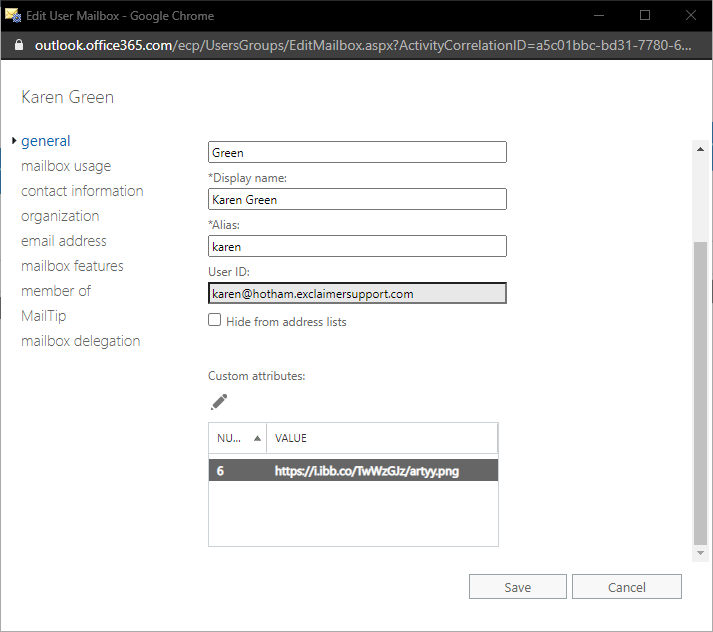
Task: Sort by the NU... column header arrow
Action: tap(258, 438)
